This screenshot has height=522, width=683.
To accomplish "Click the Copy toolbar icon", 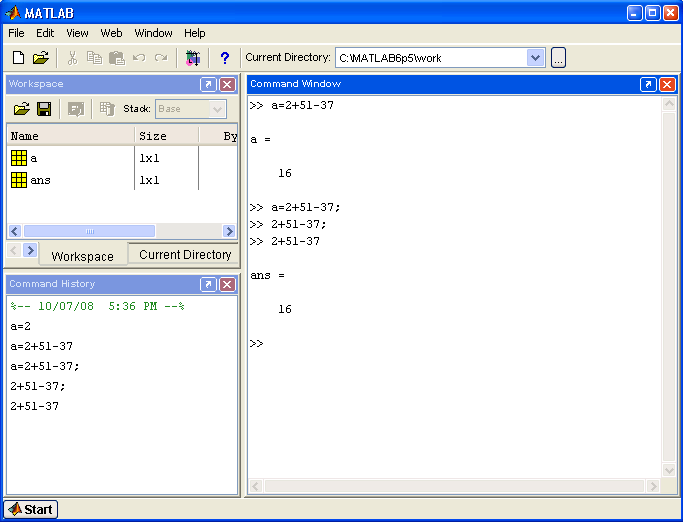I will 94,58.
